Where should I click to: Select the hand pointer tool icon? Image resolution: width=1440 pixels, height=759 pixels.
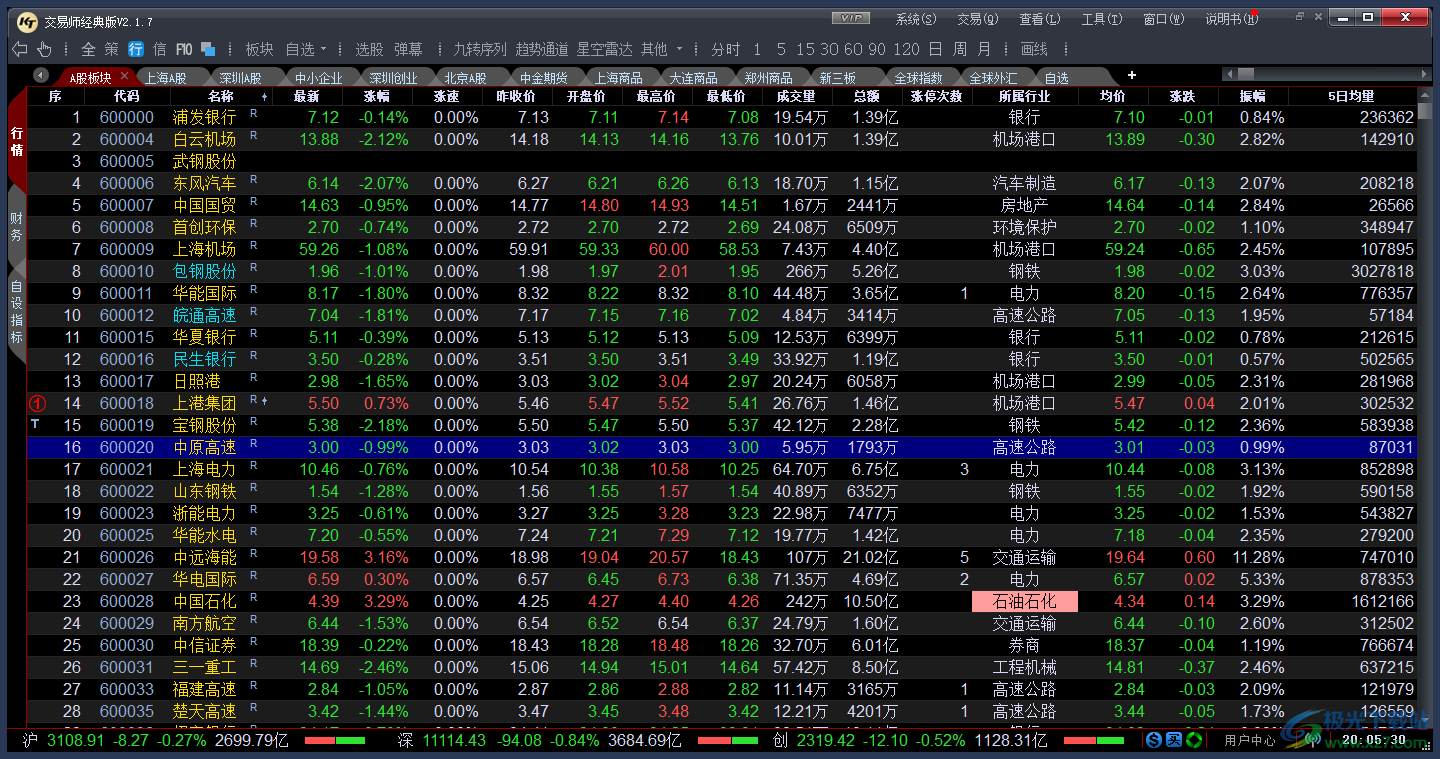tap(44, 49)
